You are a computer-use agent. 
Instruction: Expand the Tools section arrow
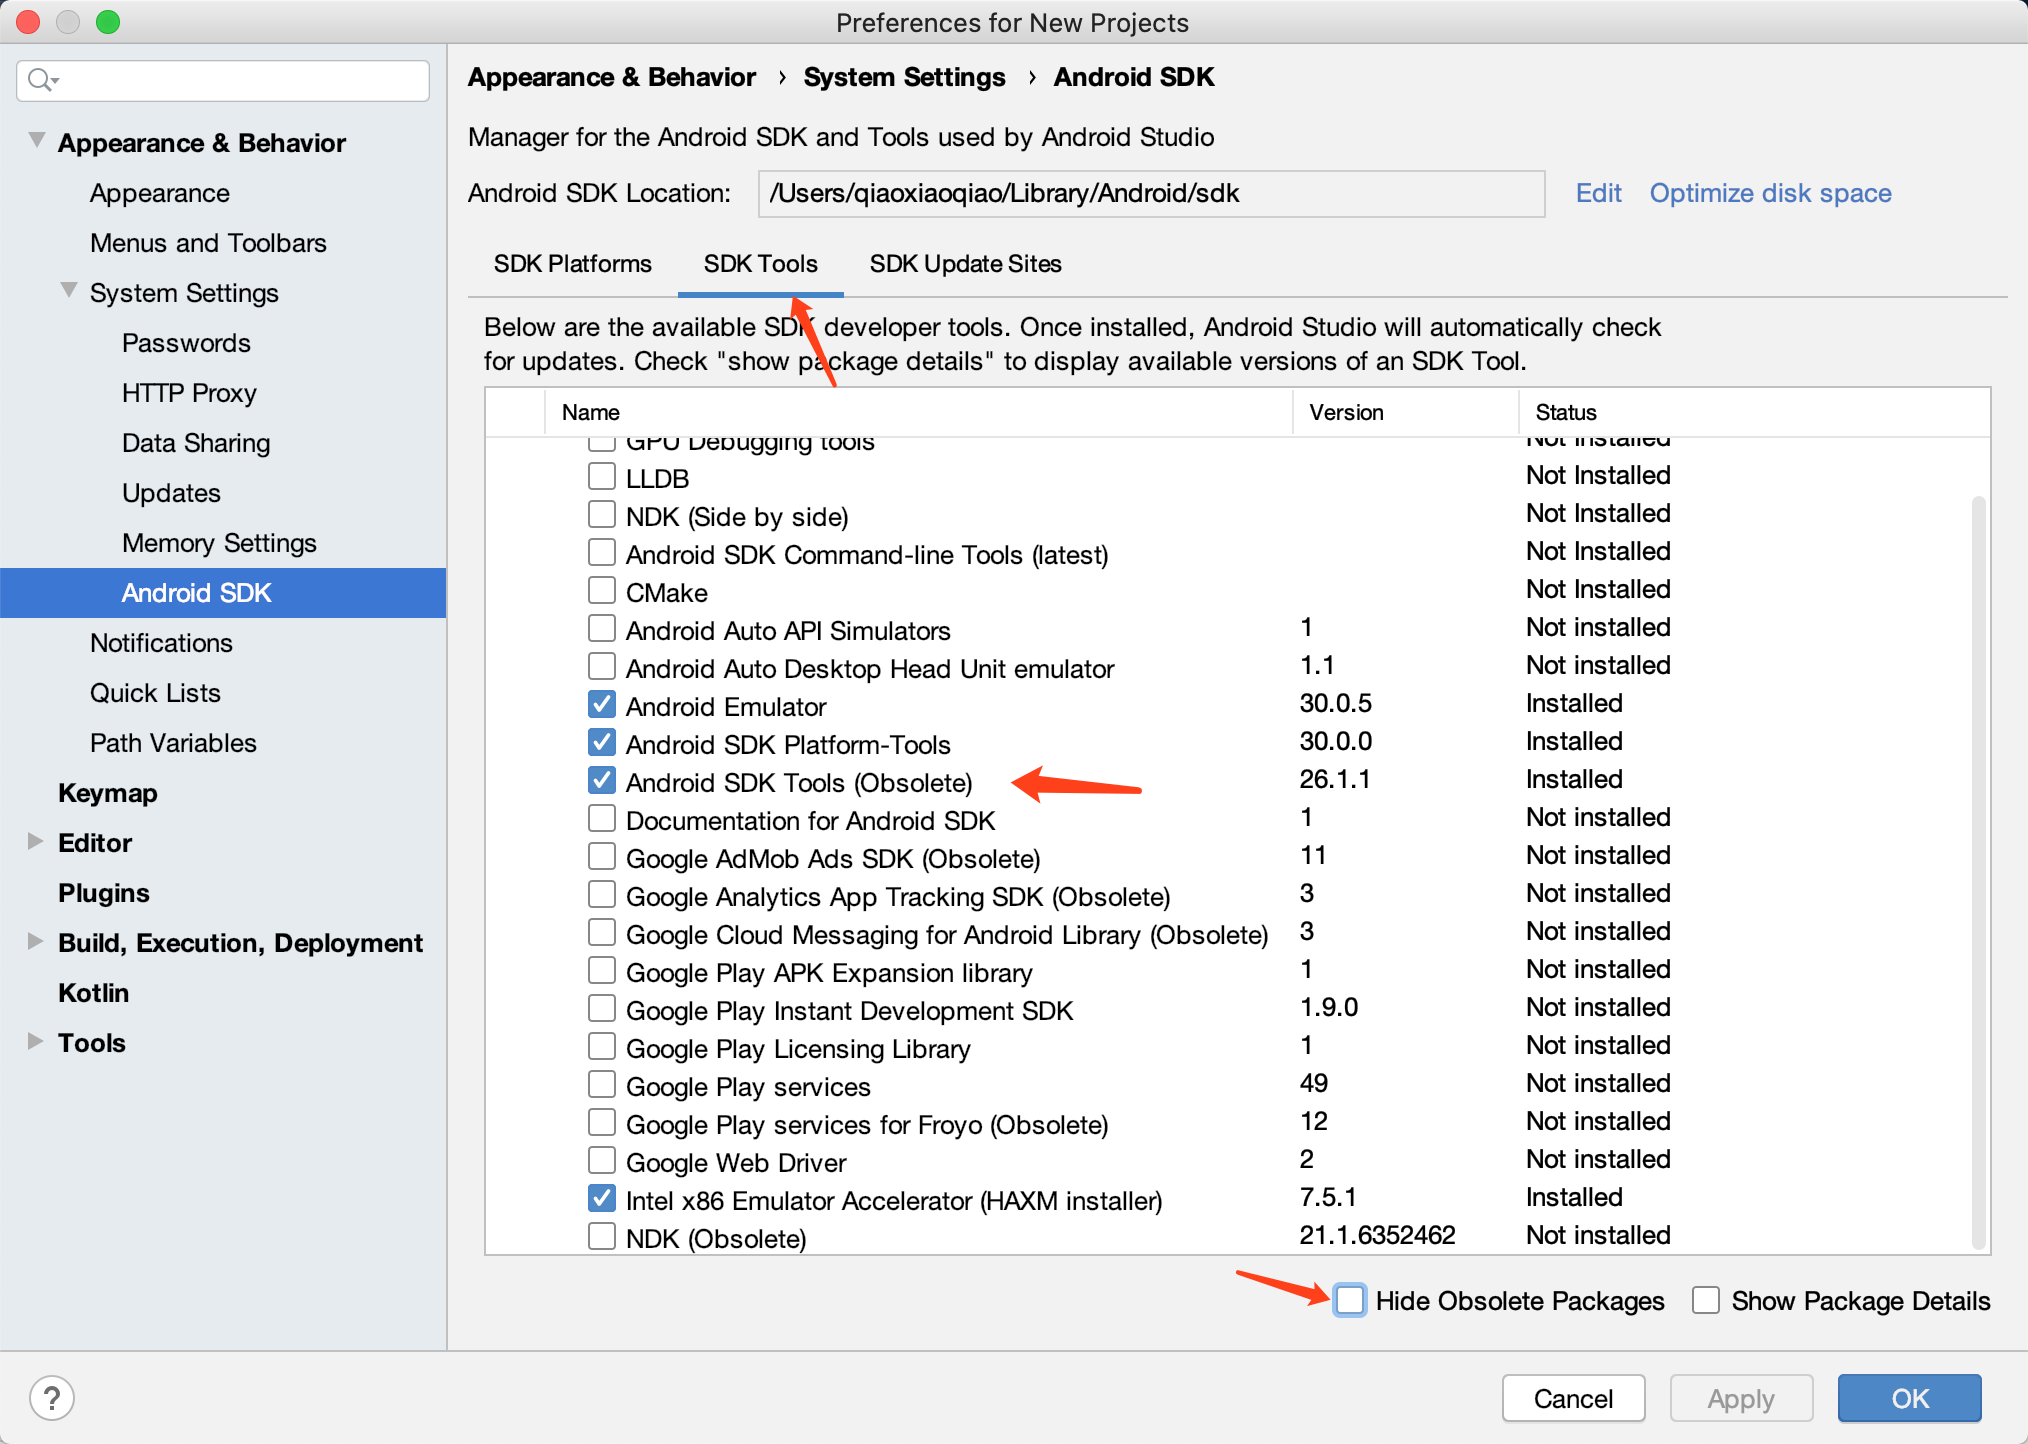click(x=35, y=1041)
